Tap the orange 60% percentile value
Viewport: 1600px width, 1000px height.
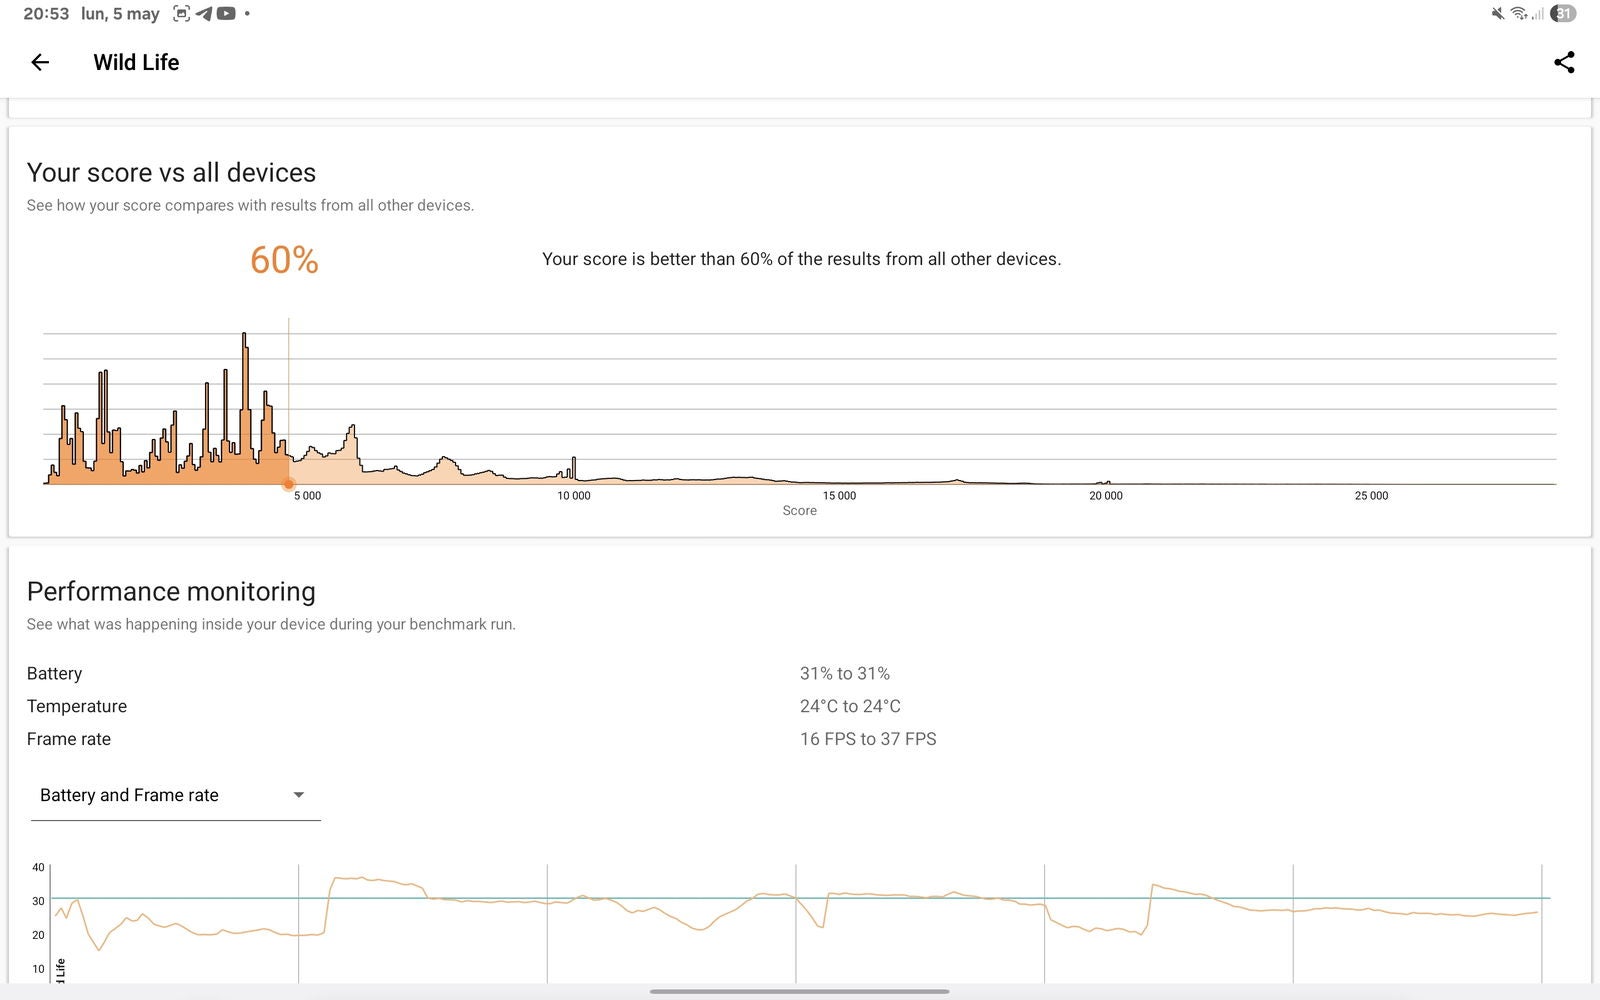pyautogui.click(x=284, y=260)
